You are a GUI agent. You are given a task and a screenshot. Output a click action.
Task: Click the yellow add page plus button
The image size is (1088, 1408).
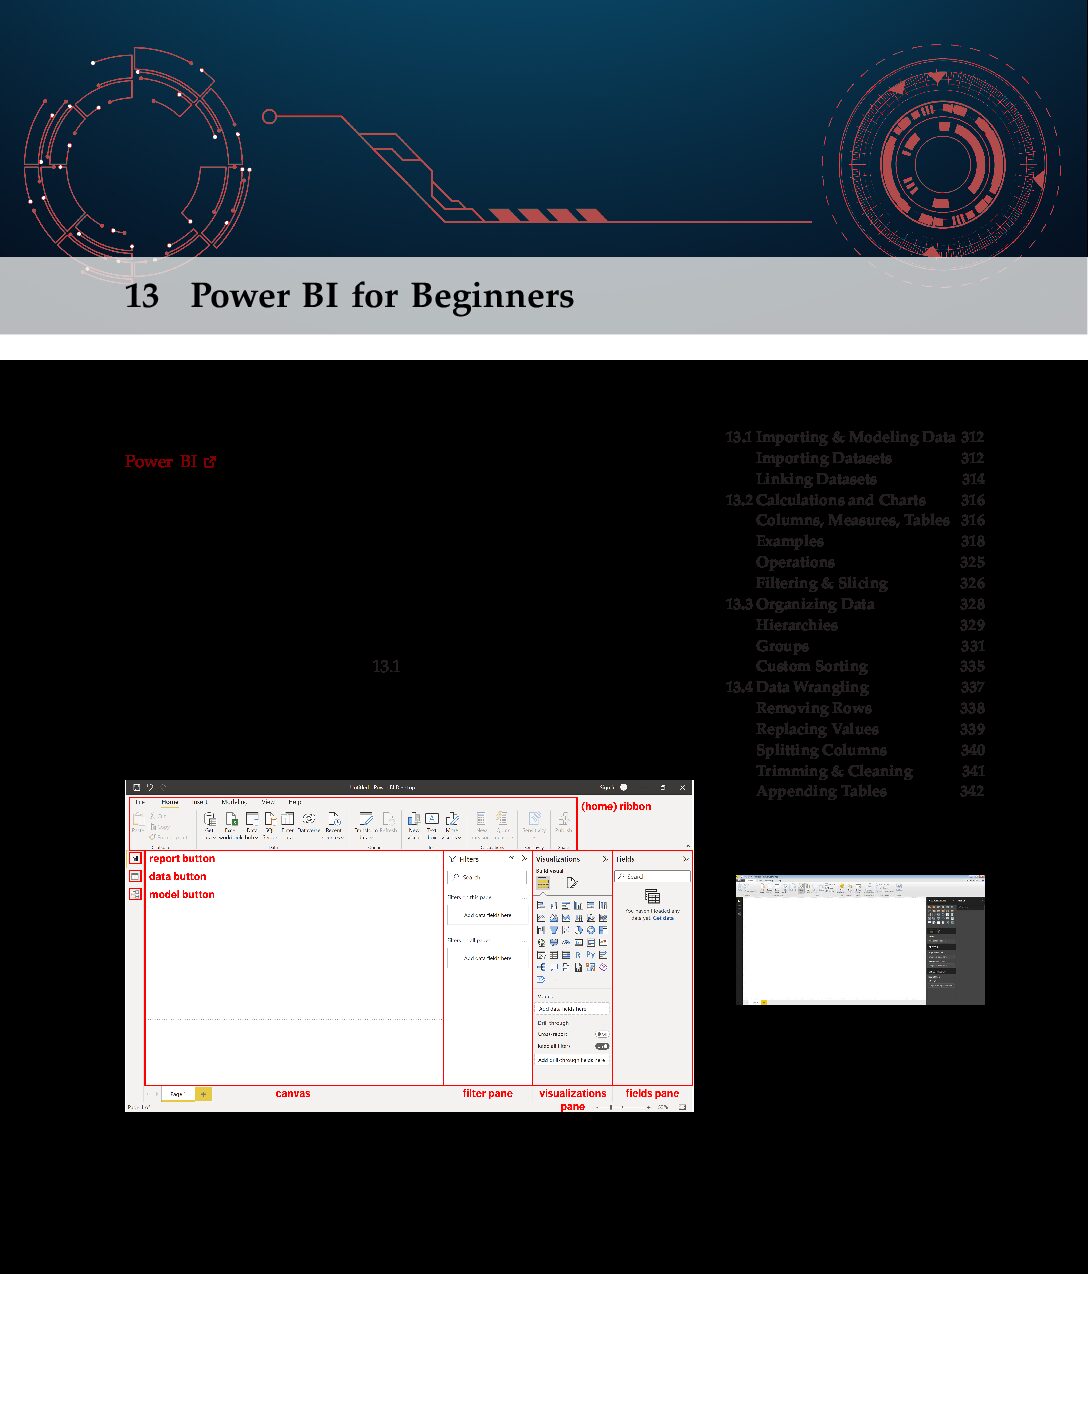coord(203,1094)
